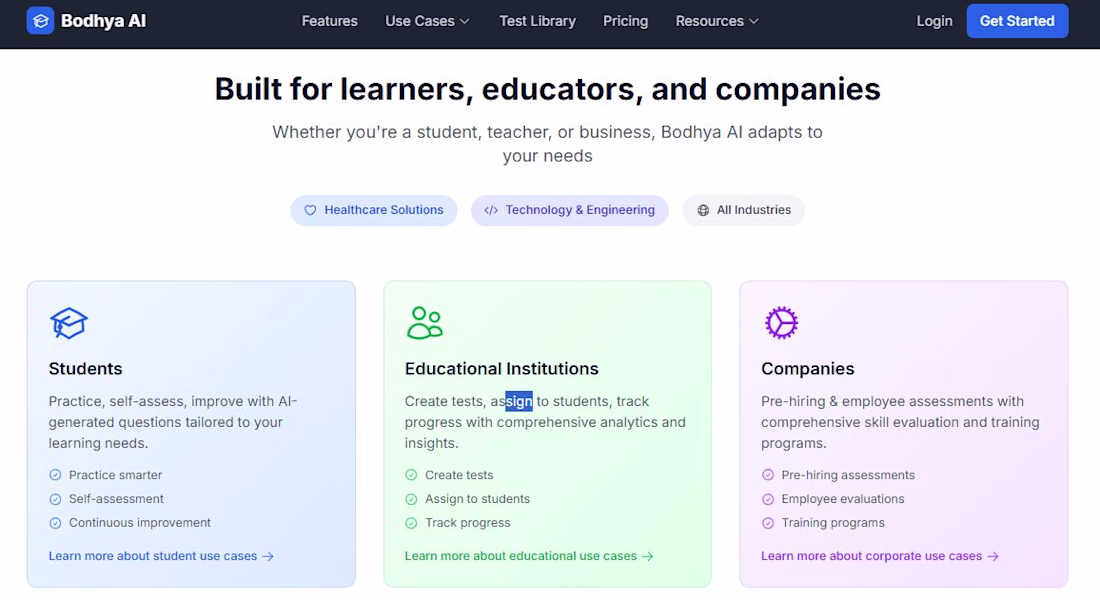Click the graduation cap Students icon
Screen dimensions: 1100x600
click(69, 323)
